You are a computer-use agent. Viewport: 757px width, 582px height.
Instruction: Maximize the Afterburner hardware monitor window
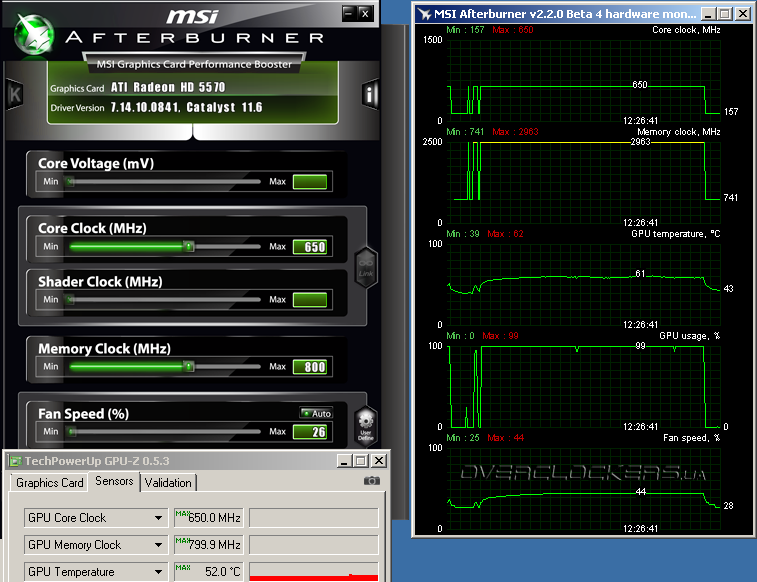[x=725, y=14]
